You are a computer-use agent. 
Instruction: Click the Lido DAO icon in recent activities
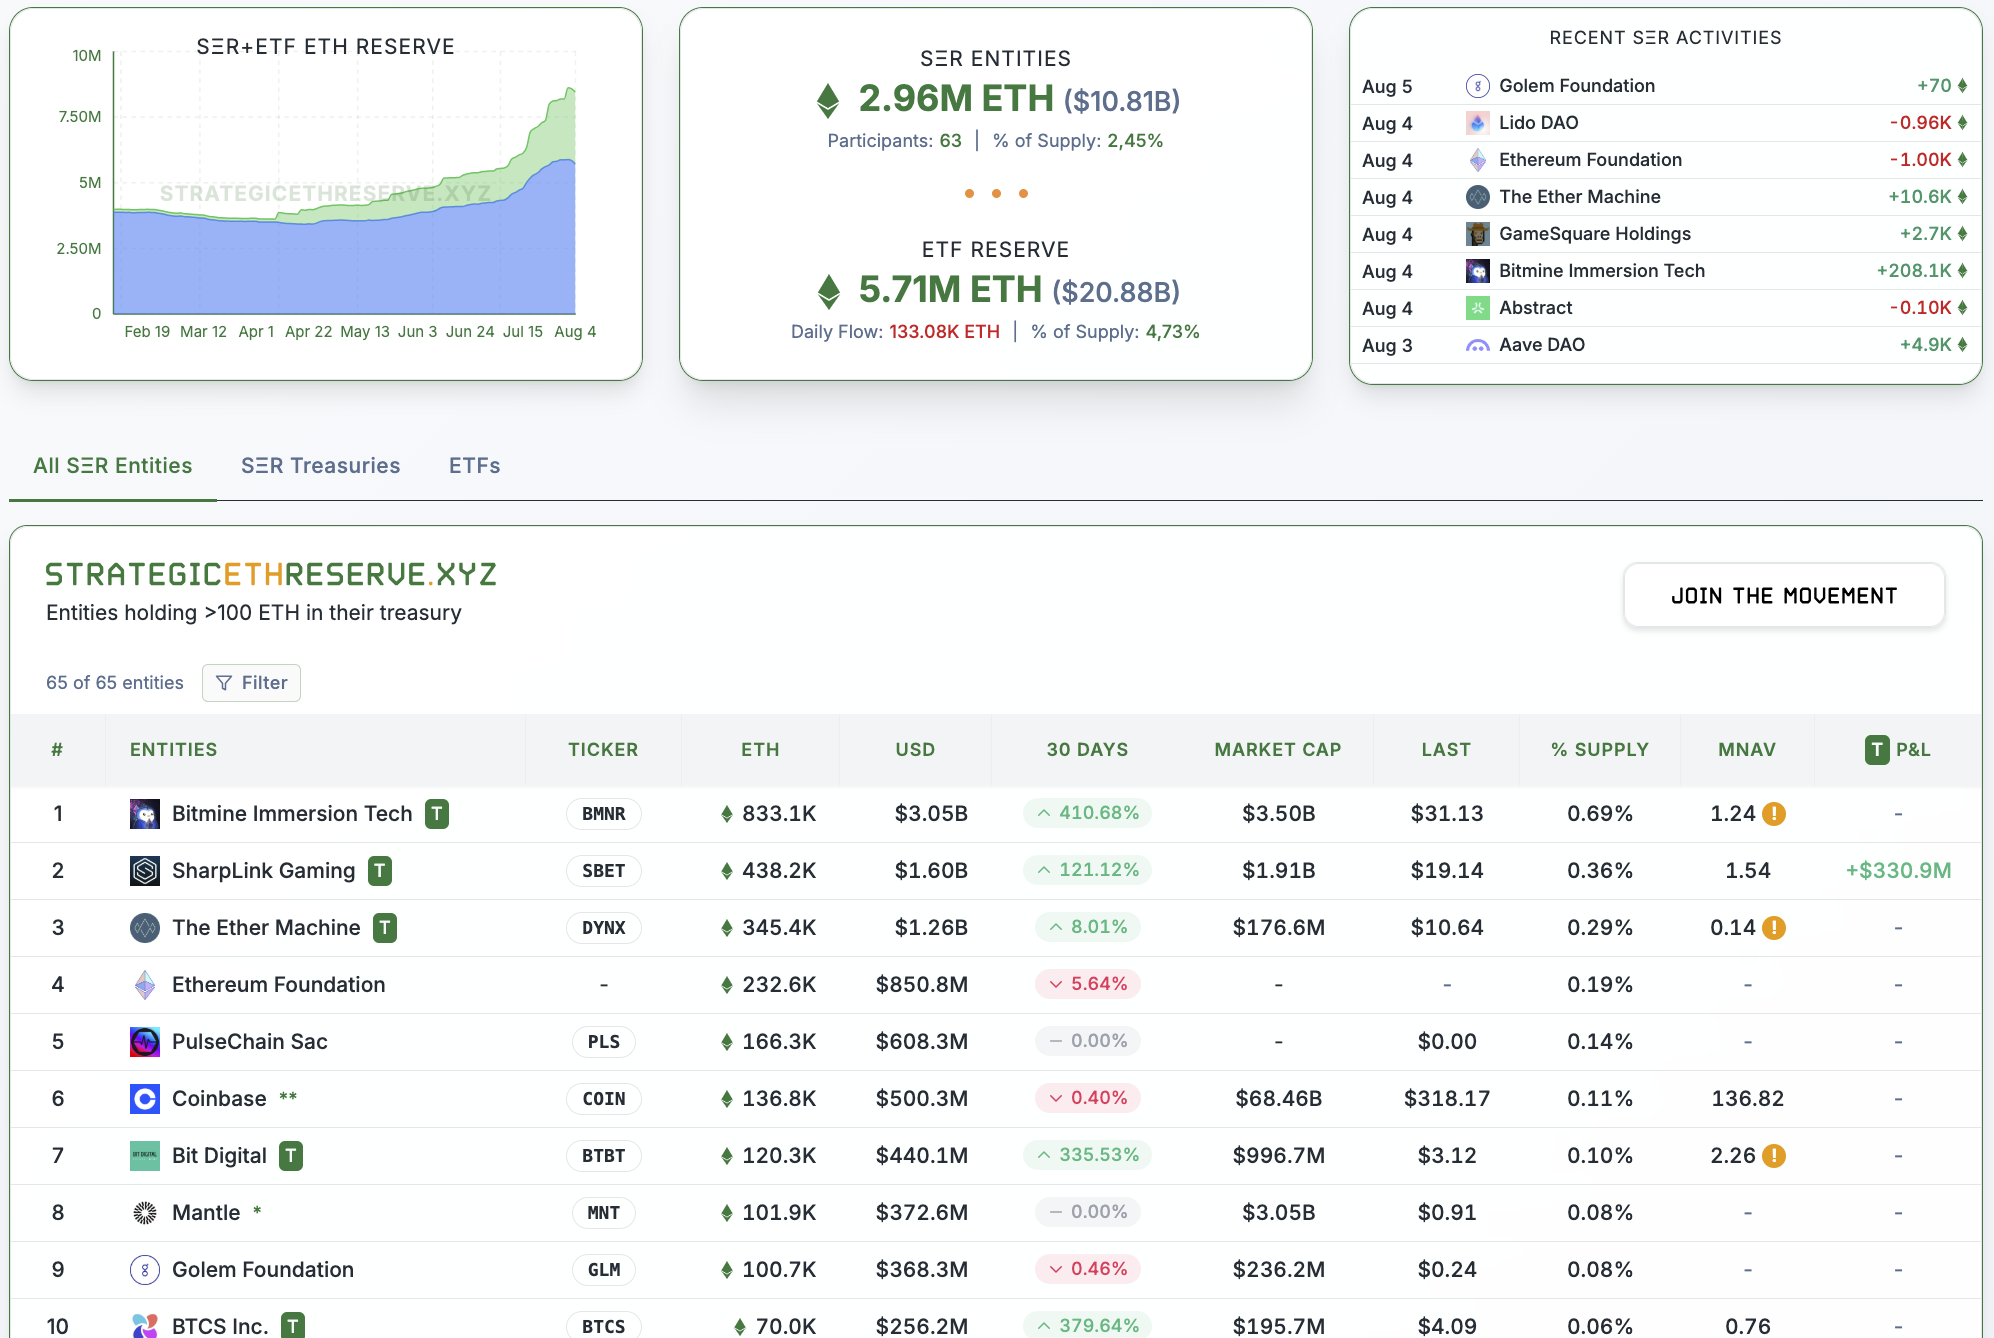click(1477, 123)
